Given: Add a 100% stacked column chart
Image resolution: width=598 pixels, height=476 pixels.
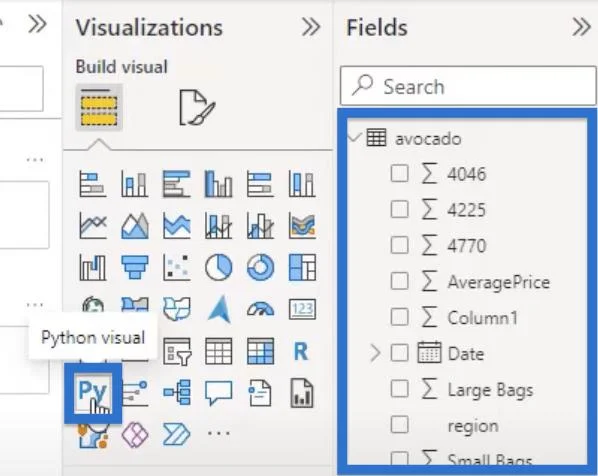Looking at the screenshot, I should [x=302, y=184].
